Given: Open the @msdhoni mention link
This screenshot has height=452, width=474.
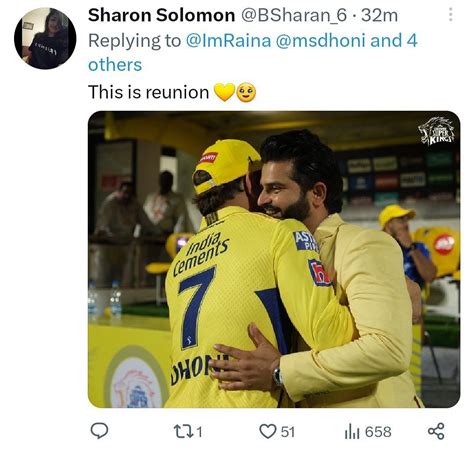Looking at the screenshot, I should click(x=321, y=41).
